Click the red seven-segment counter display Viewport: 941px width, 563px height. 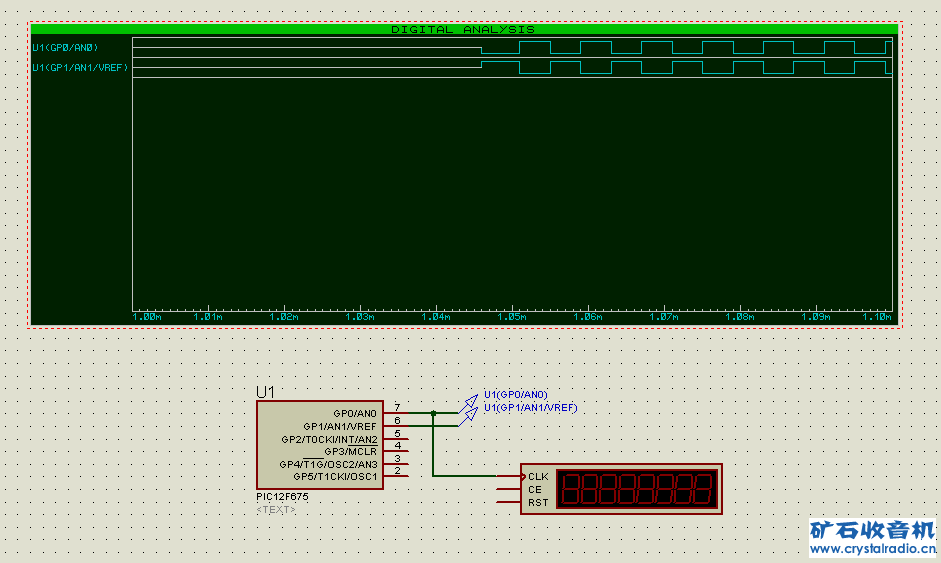636,489
